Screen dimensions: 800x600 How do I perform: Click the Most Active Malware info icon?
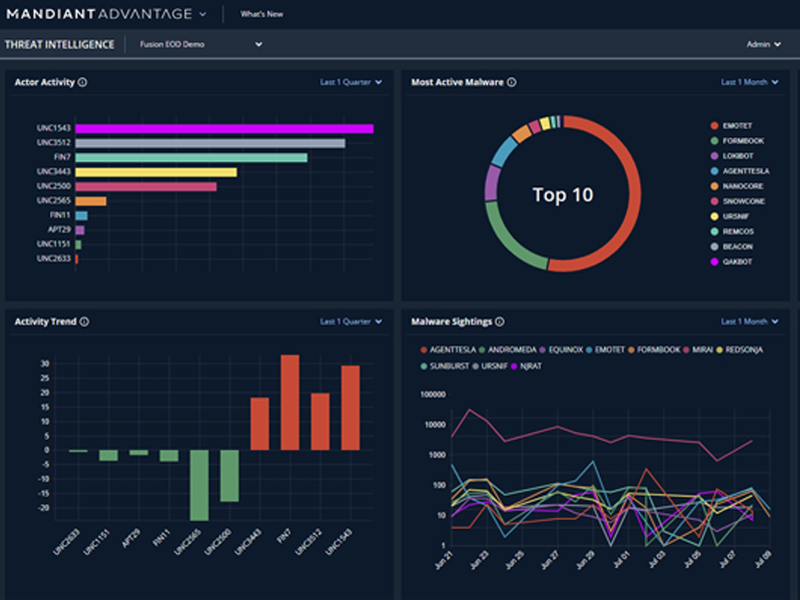(x=511, y=82)
